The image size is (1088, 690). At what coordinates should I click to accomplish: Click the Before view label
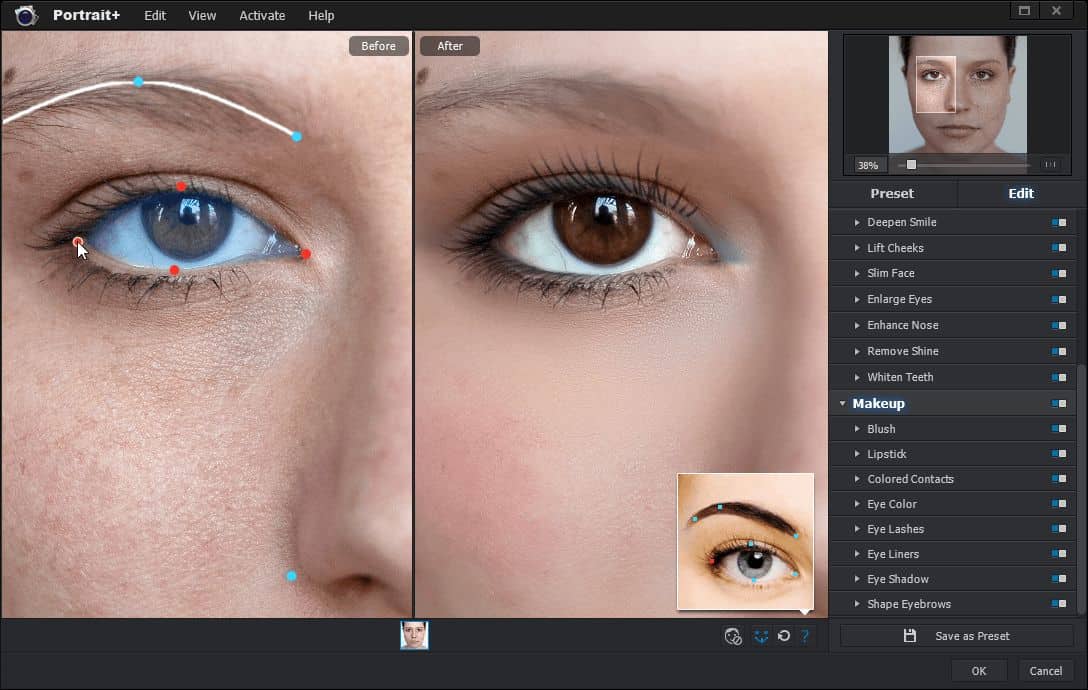tap(378, 45)
